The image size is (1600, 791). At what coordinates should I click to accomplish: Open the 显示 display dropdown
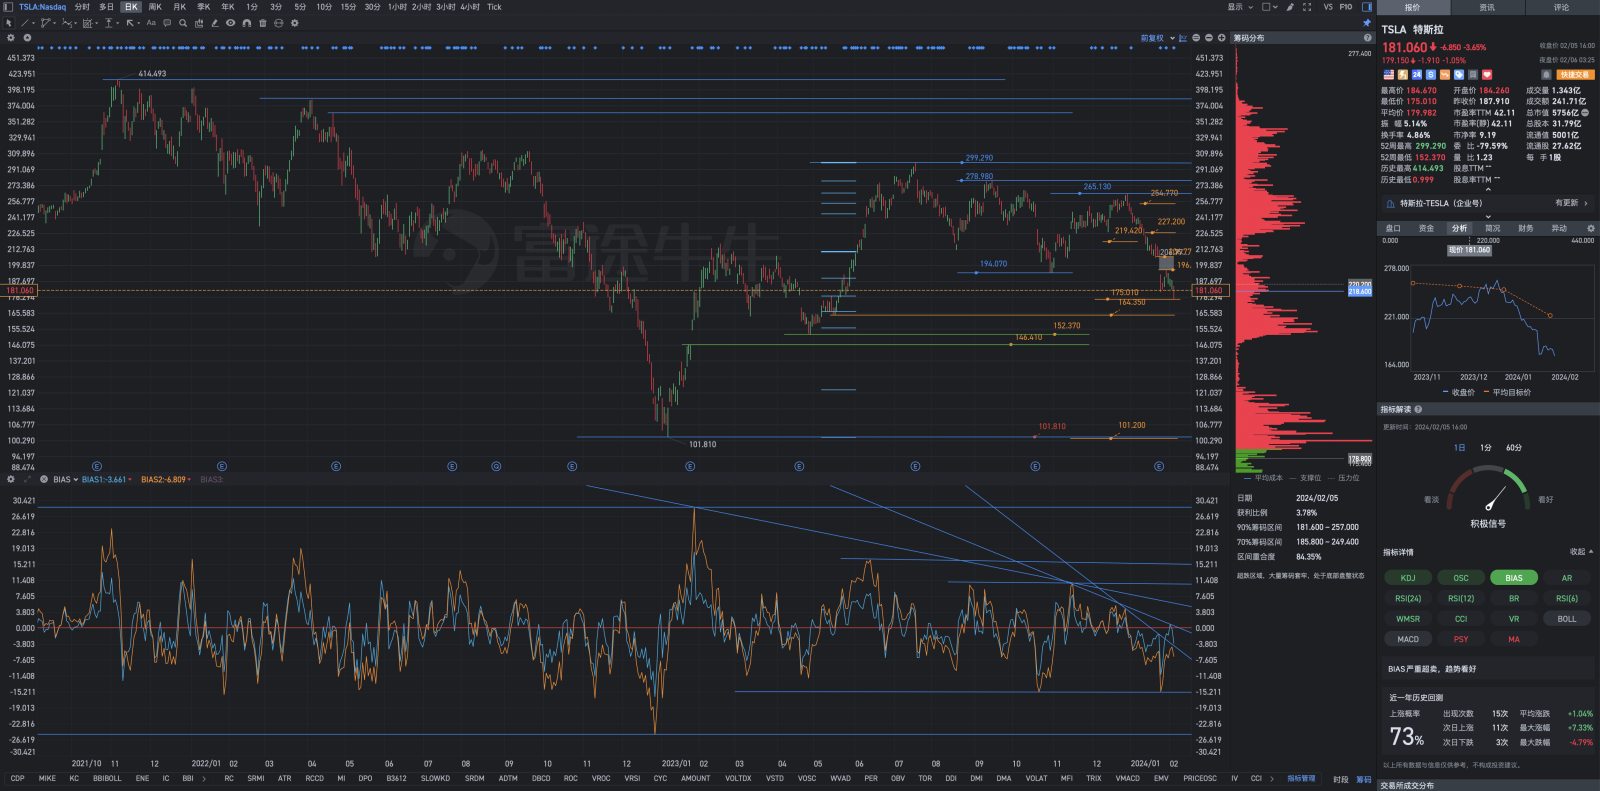click(1240, 7)
